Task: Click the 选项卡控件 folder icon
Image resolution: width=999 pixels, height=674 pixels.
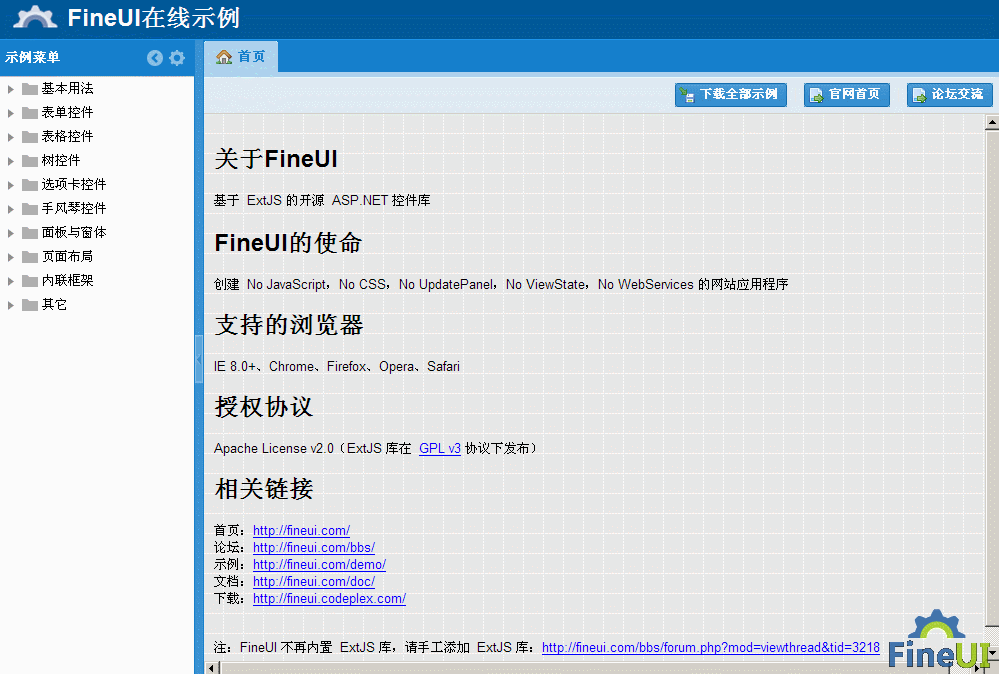Action: tap(30, 185)
